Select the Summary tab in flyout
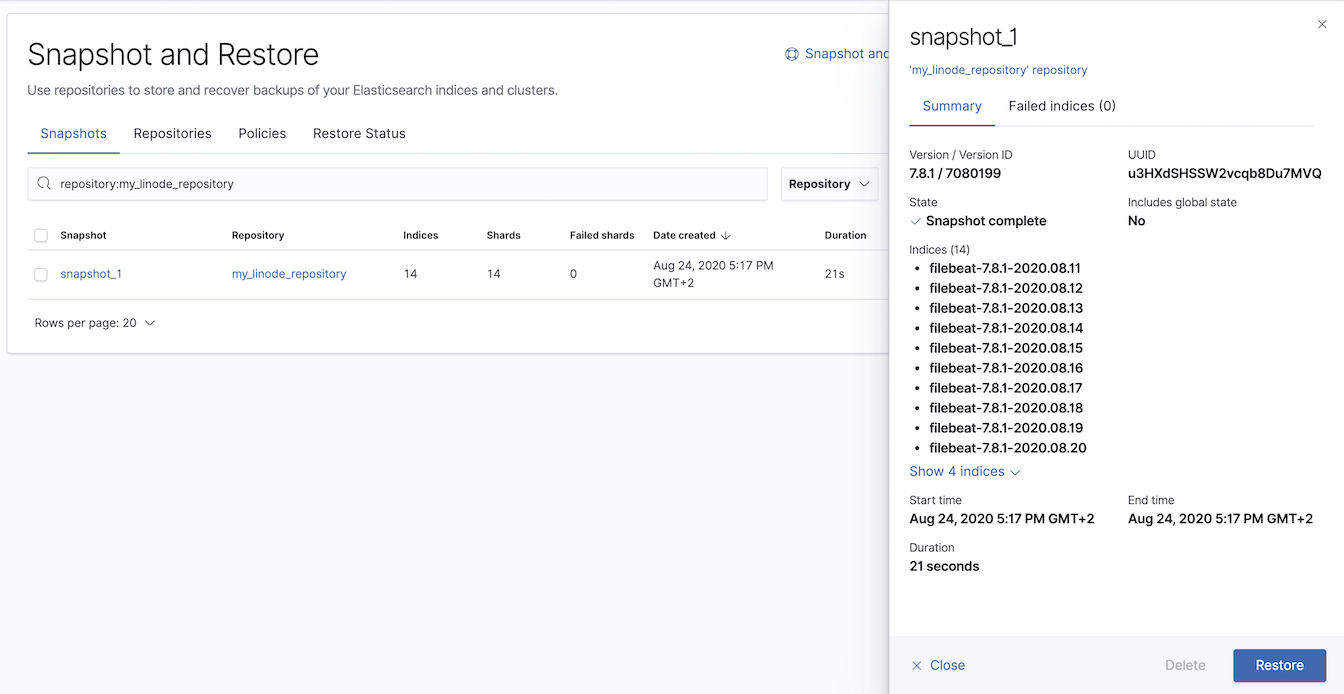The width and height of the screenshot is (1344, 694). tap(952, 106)
